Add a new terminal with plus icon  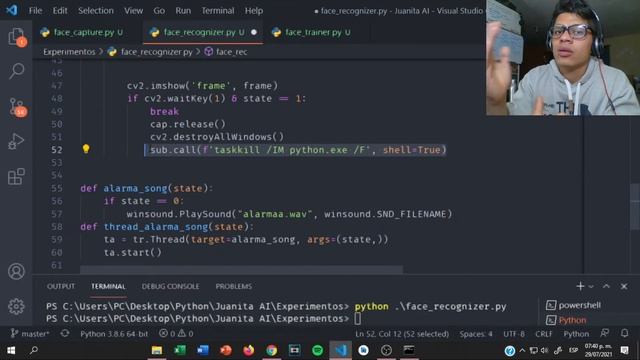580,287
